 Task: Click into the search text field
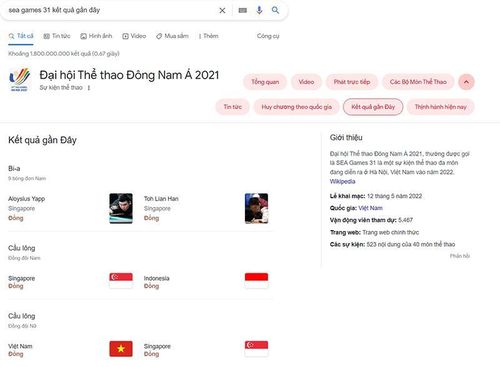point(110,10)
